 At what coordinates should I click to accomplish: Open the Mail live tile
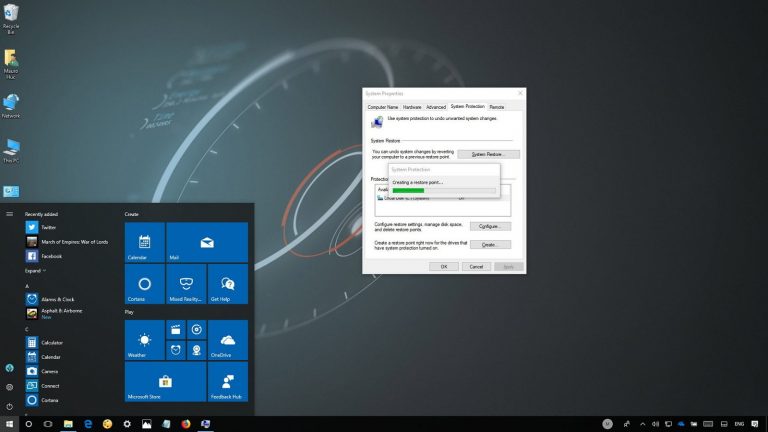[x=207, y=242]
